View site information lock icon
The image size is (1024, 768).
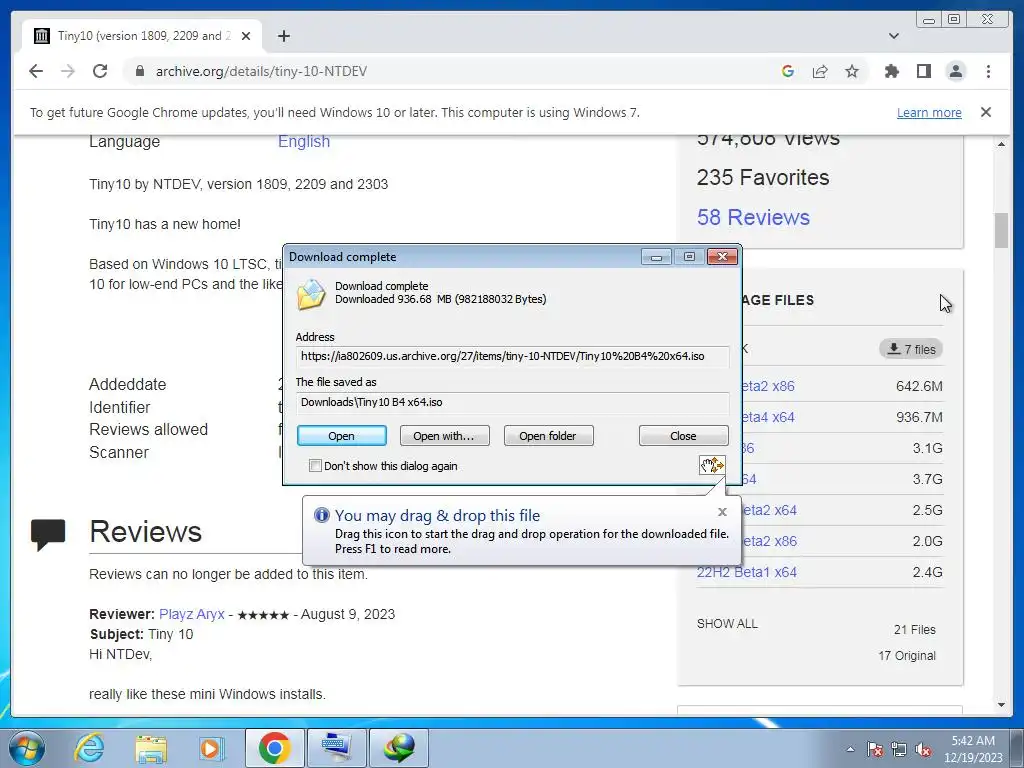139,71
